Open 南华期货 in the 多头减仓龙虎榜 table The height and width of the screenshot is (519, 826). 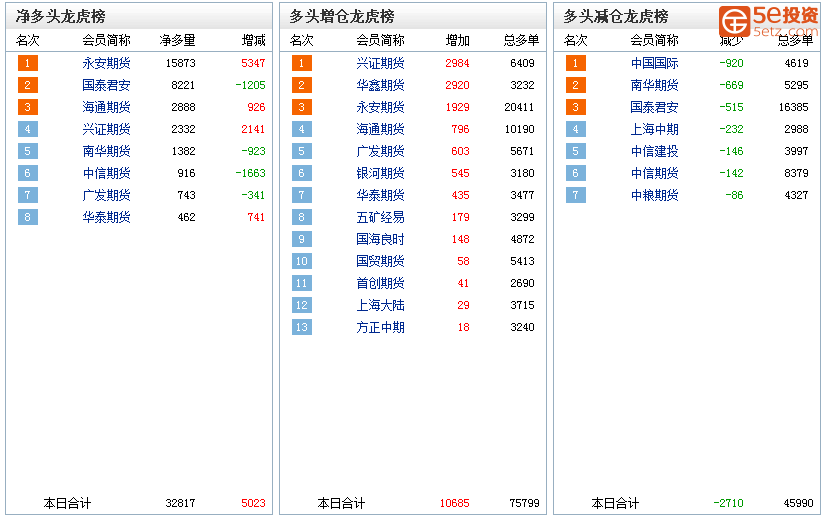pyautogui.click(x=654, y=85)
